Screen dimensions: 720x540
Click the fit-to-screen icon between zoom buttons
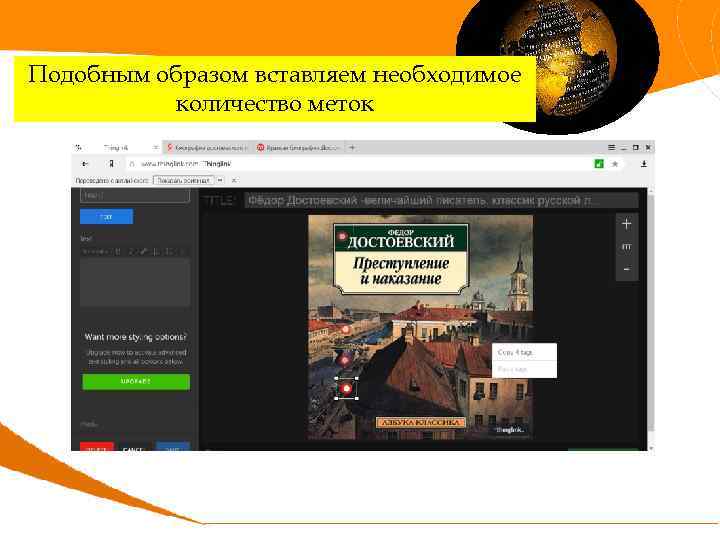626,247
